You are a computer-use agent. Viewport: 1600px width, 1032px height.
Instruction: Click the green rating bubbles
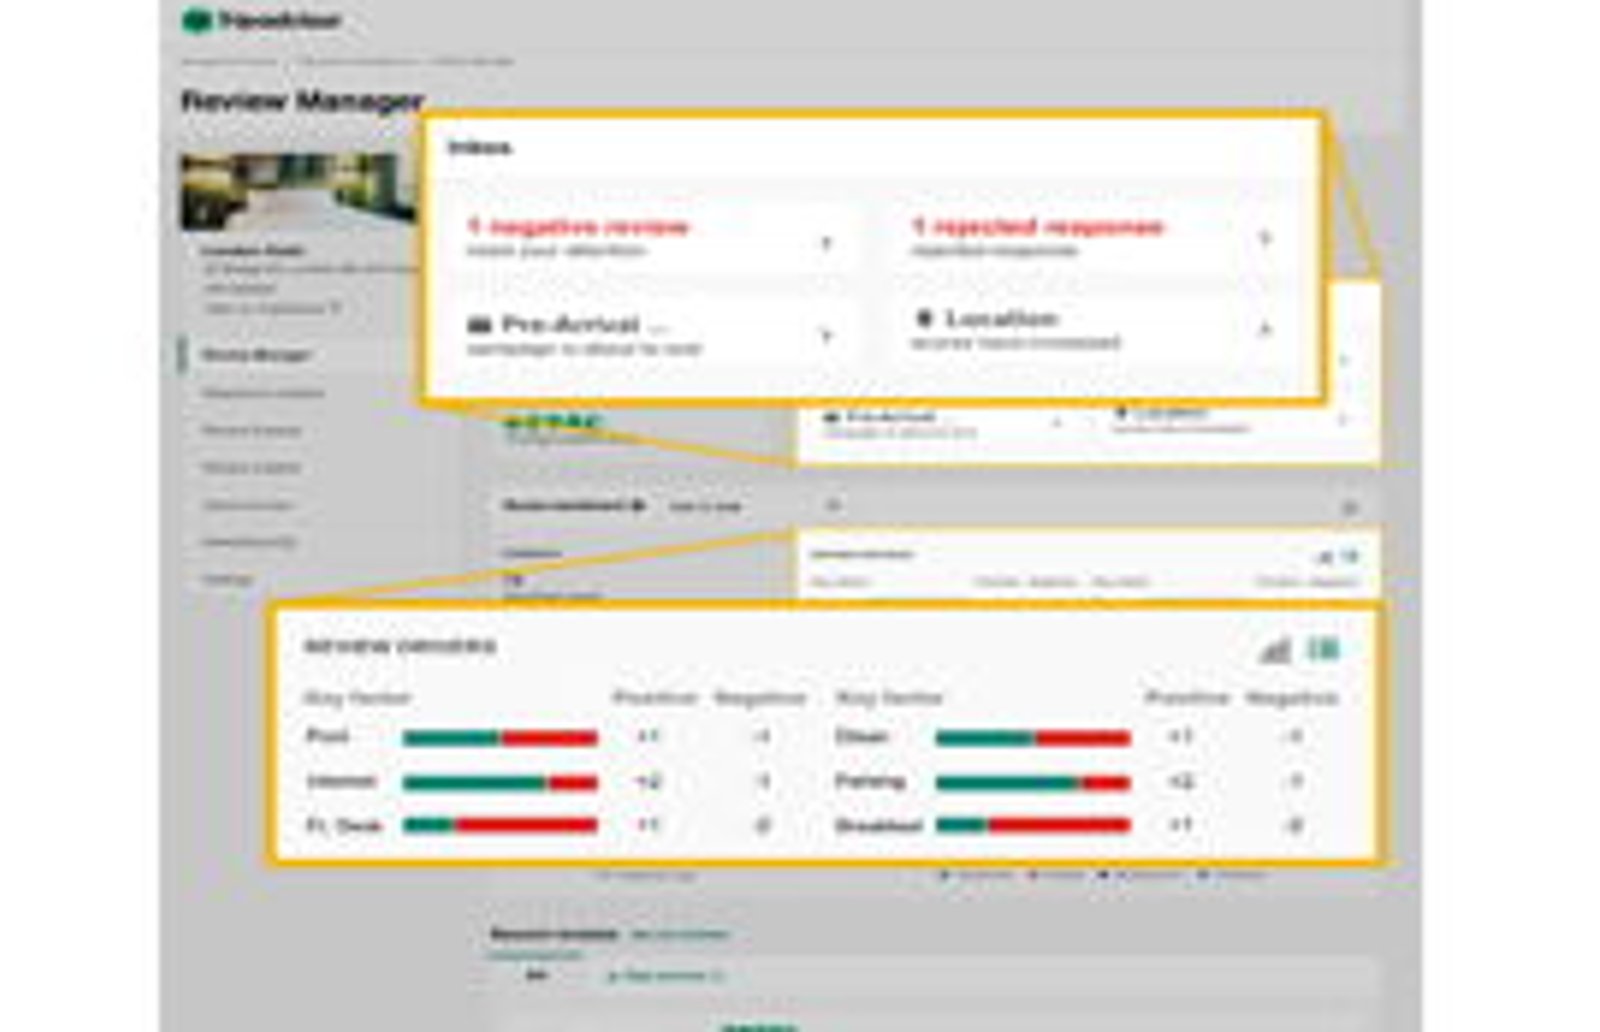[551, 423]
